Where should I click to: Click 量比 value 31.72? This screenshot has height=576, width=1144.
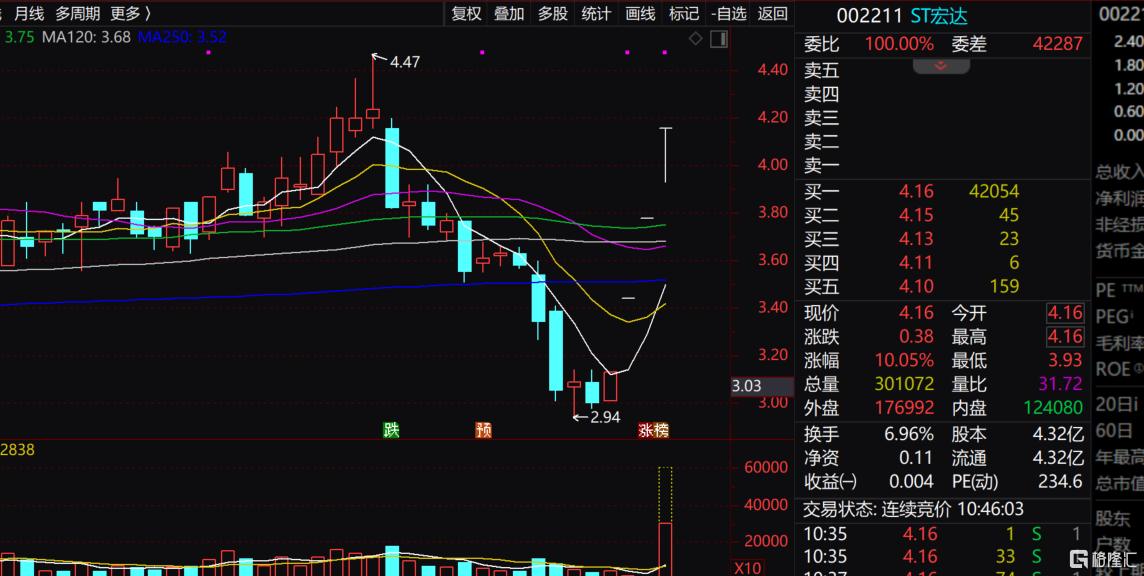tap(1061, 384)
